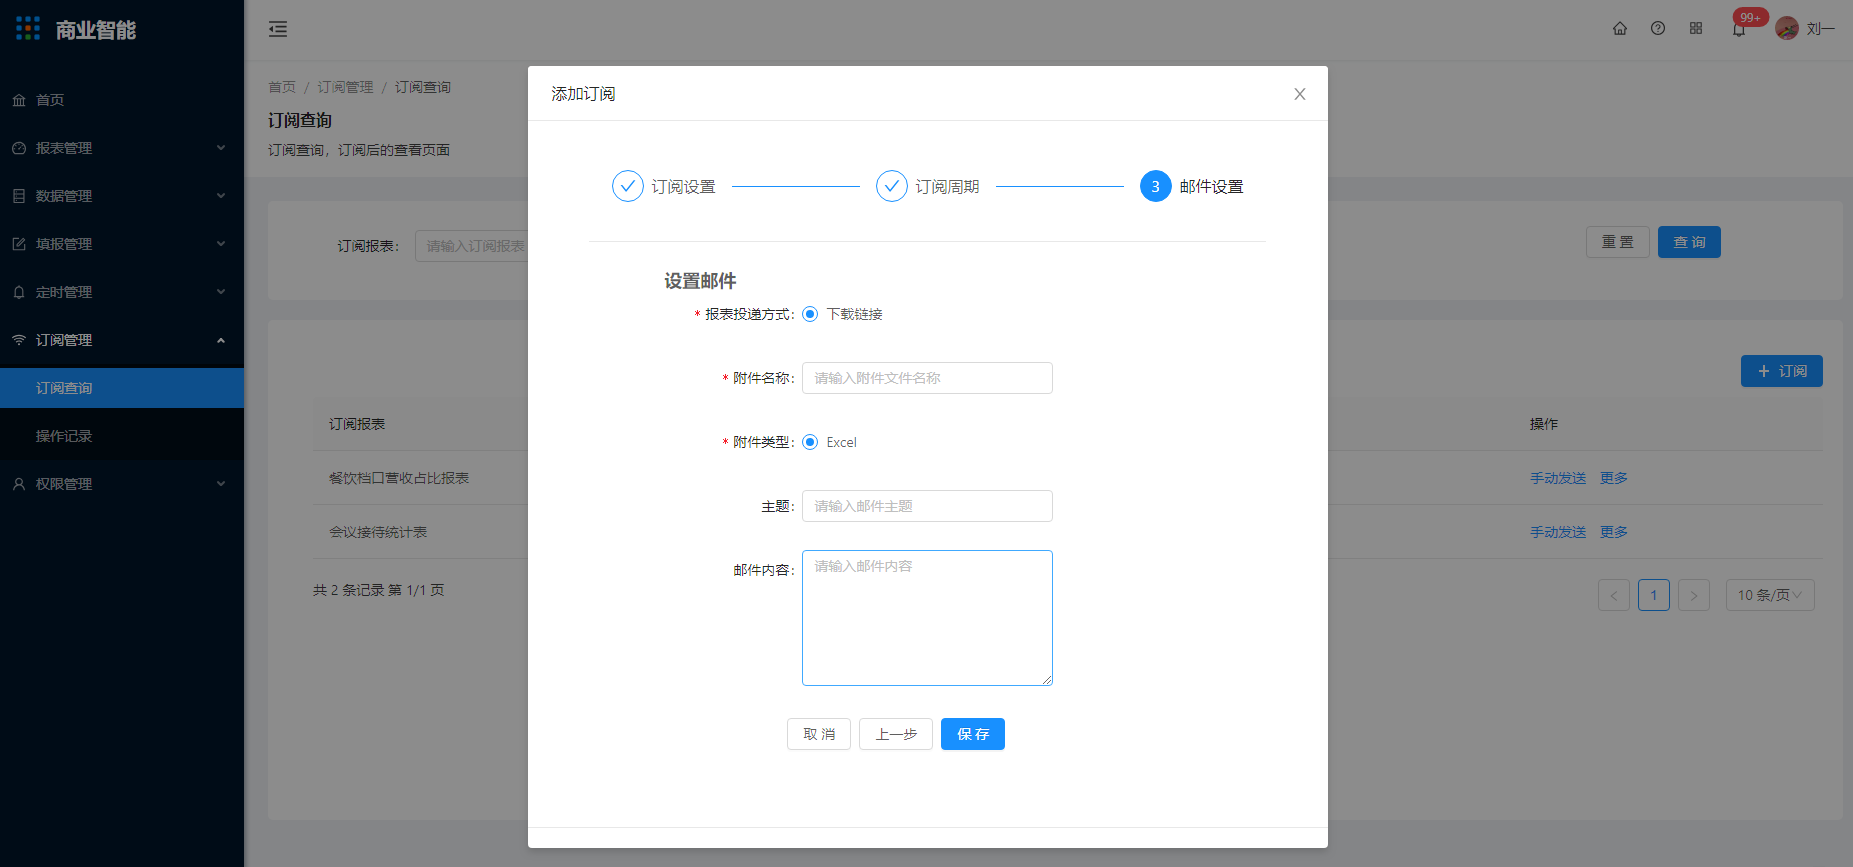Click the 取消 button in dialog
This screenshot has width=1853, height=867.
coord(819,734)
